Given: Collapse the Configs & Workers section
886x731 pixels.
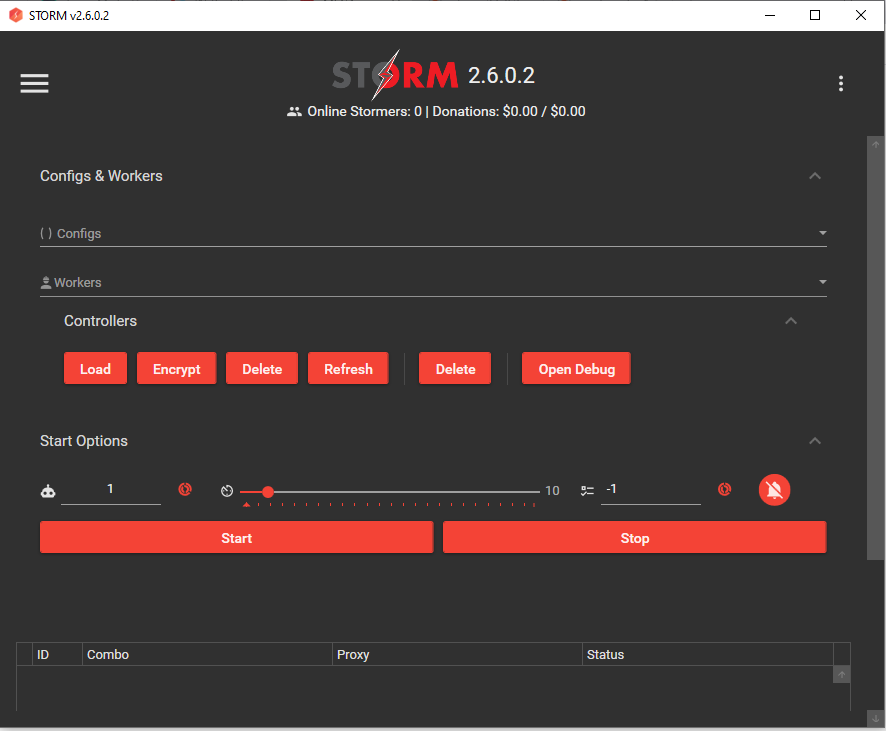Looking at the screenshot, I should point(815,176).
